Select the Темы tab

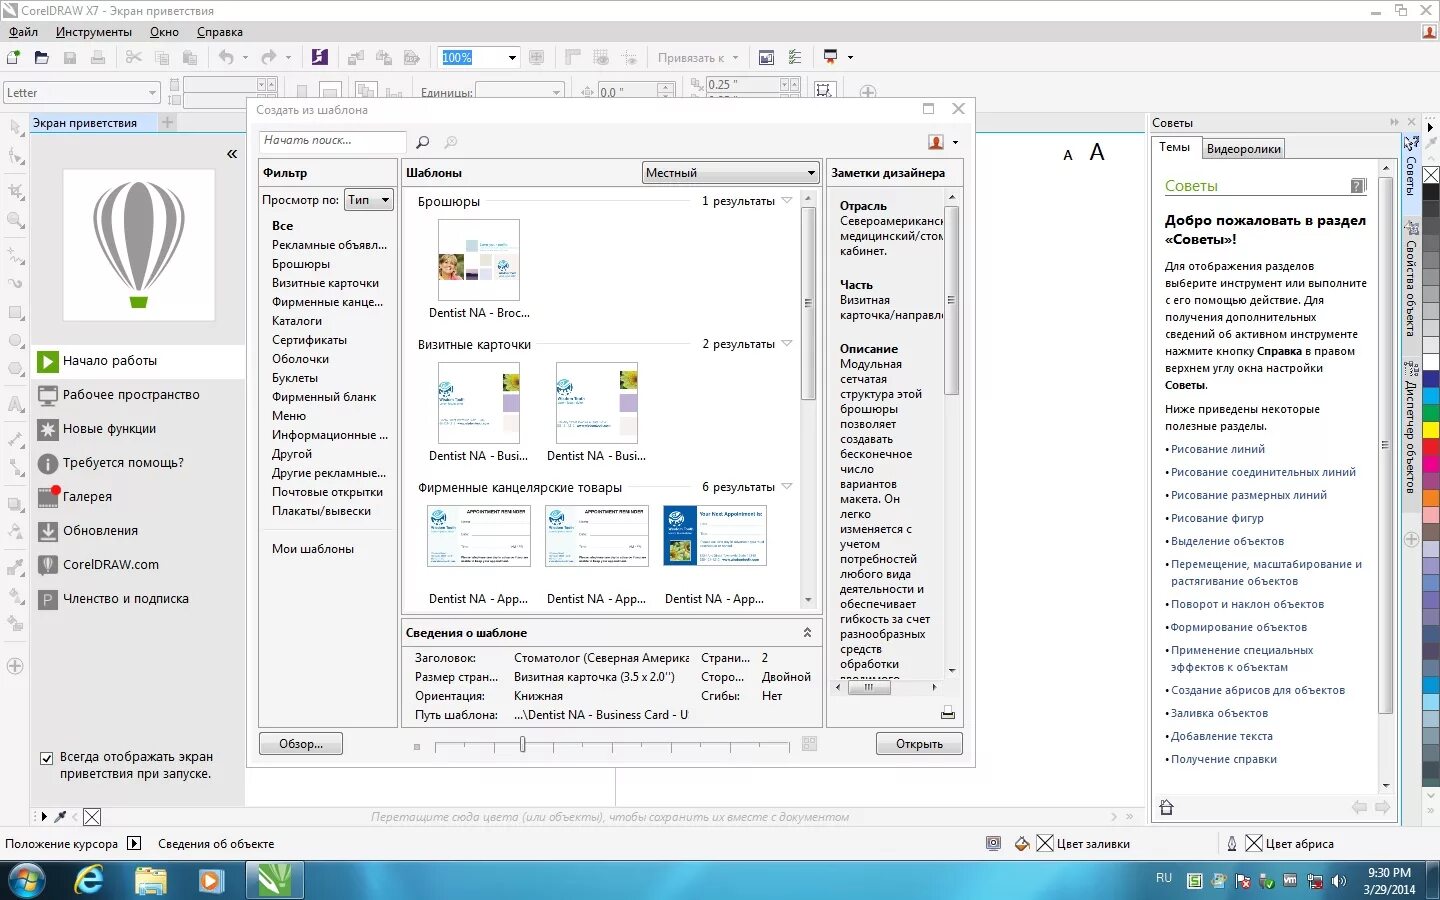coord(1174,147)
